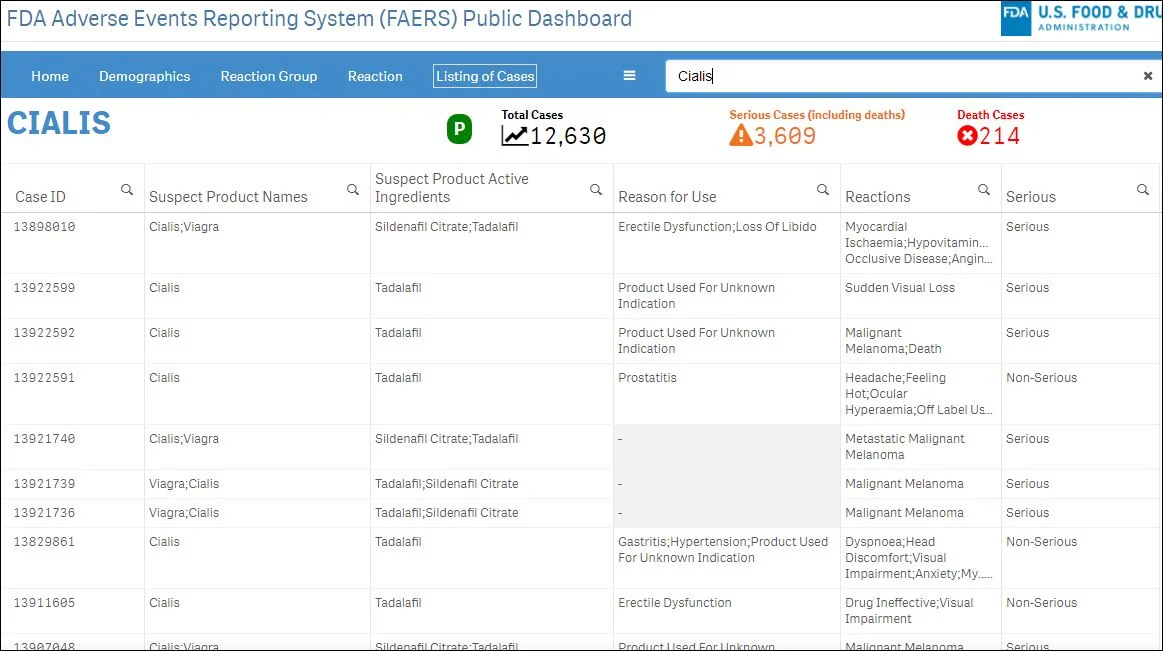Click the 214 death cases value
The height and width of the screenshot is (651, 1163).
[x=999, y=136]
